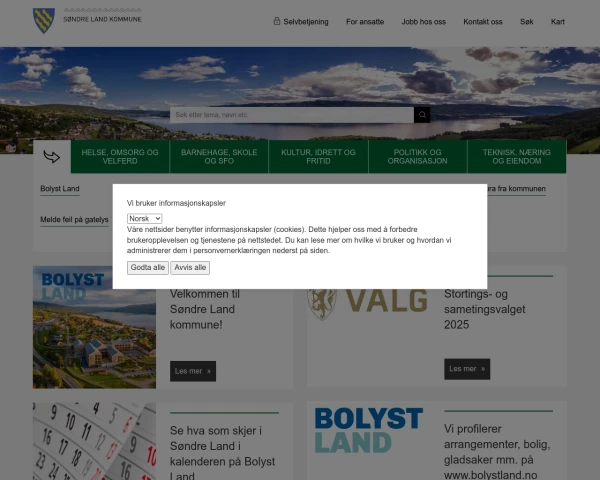600x480 pixels.
Task: Open Jobb hos oss link
Action: [x=423, y=21]
